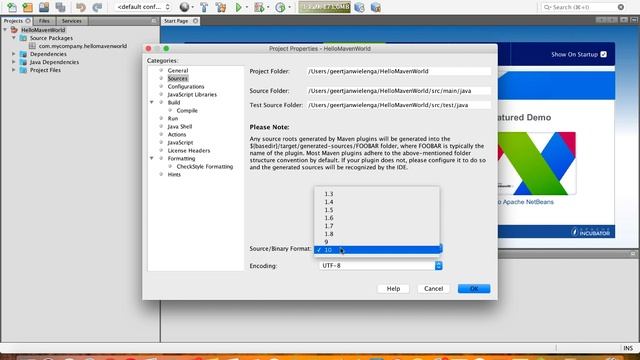The height and width of the screenshot is (360, 640).
Task: Click the Project Files folder icon
Action: click(x=23, y=70)
